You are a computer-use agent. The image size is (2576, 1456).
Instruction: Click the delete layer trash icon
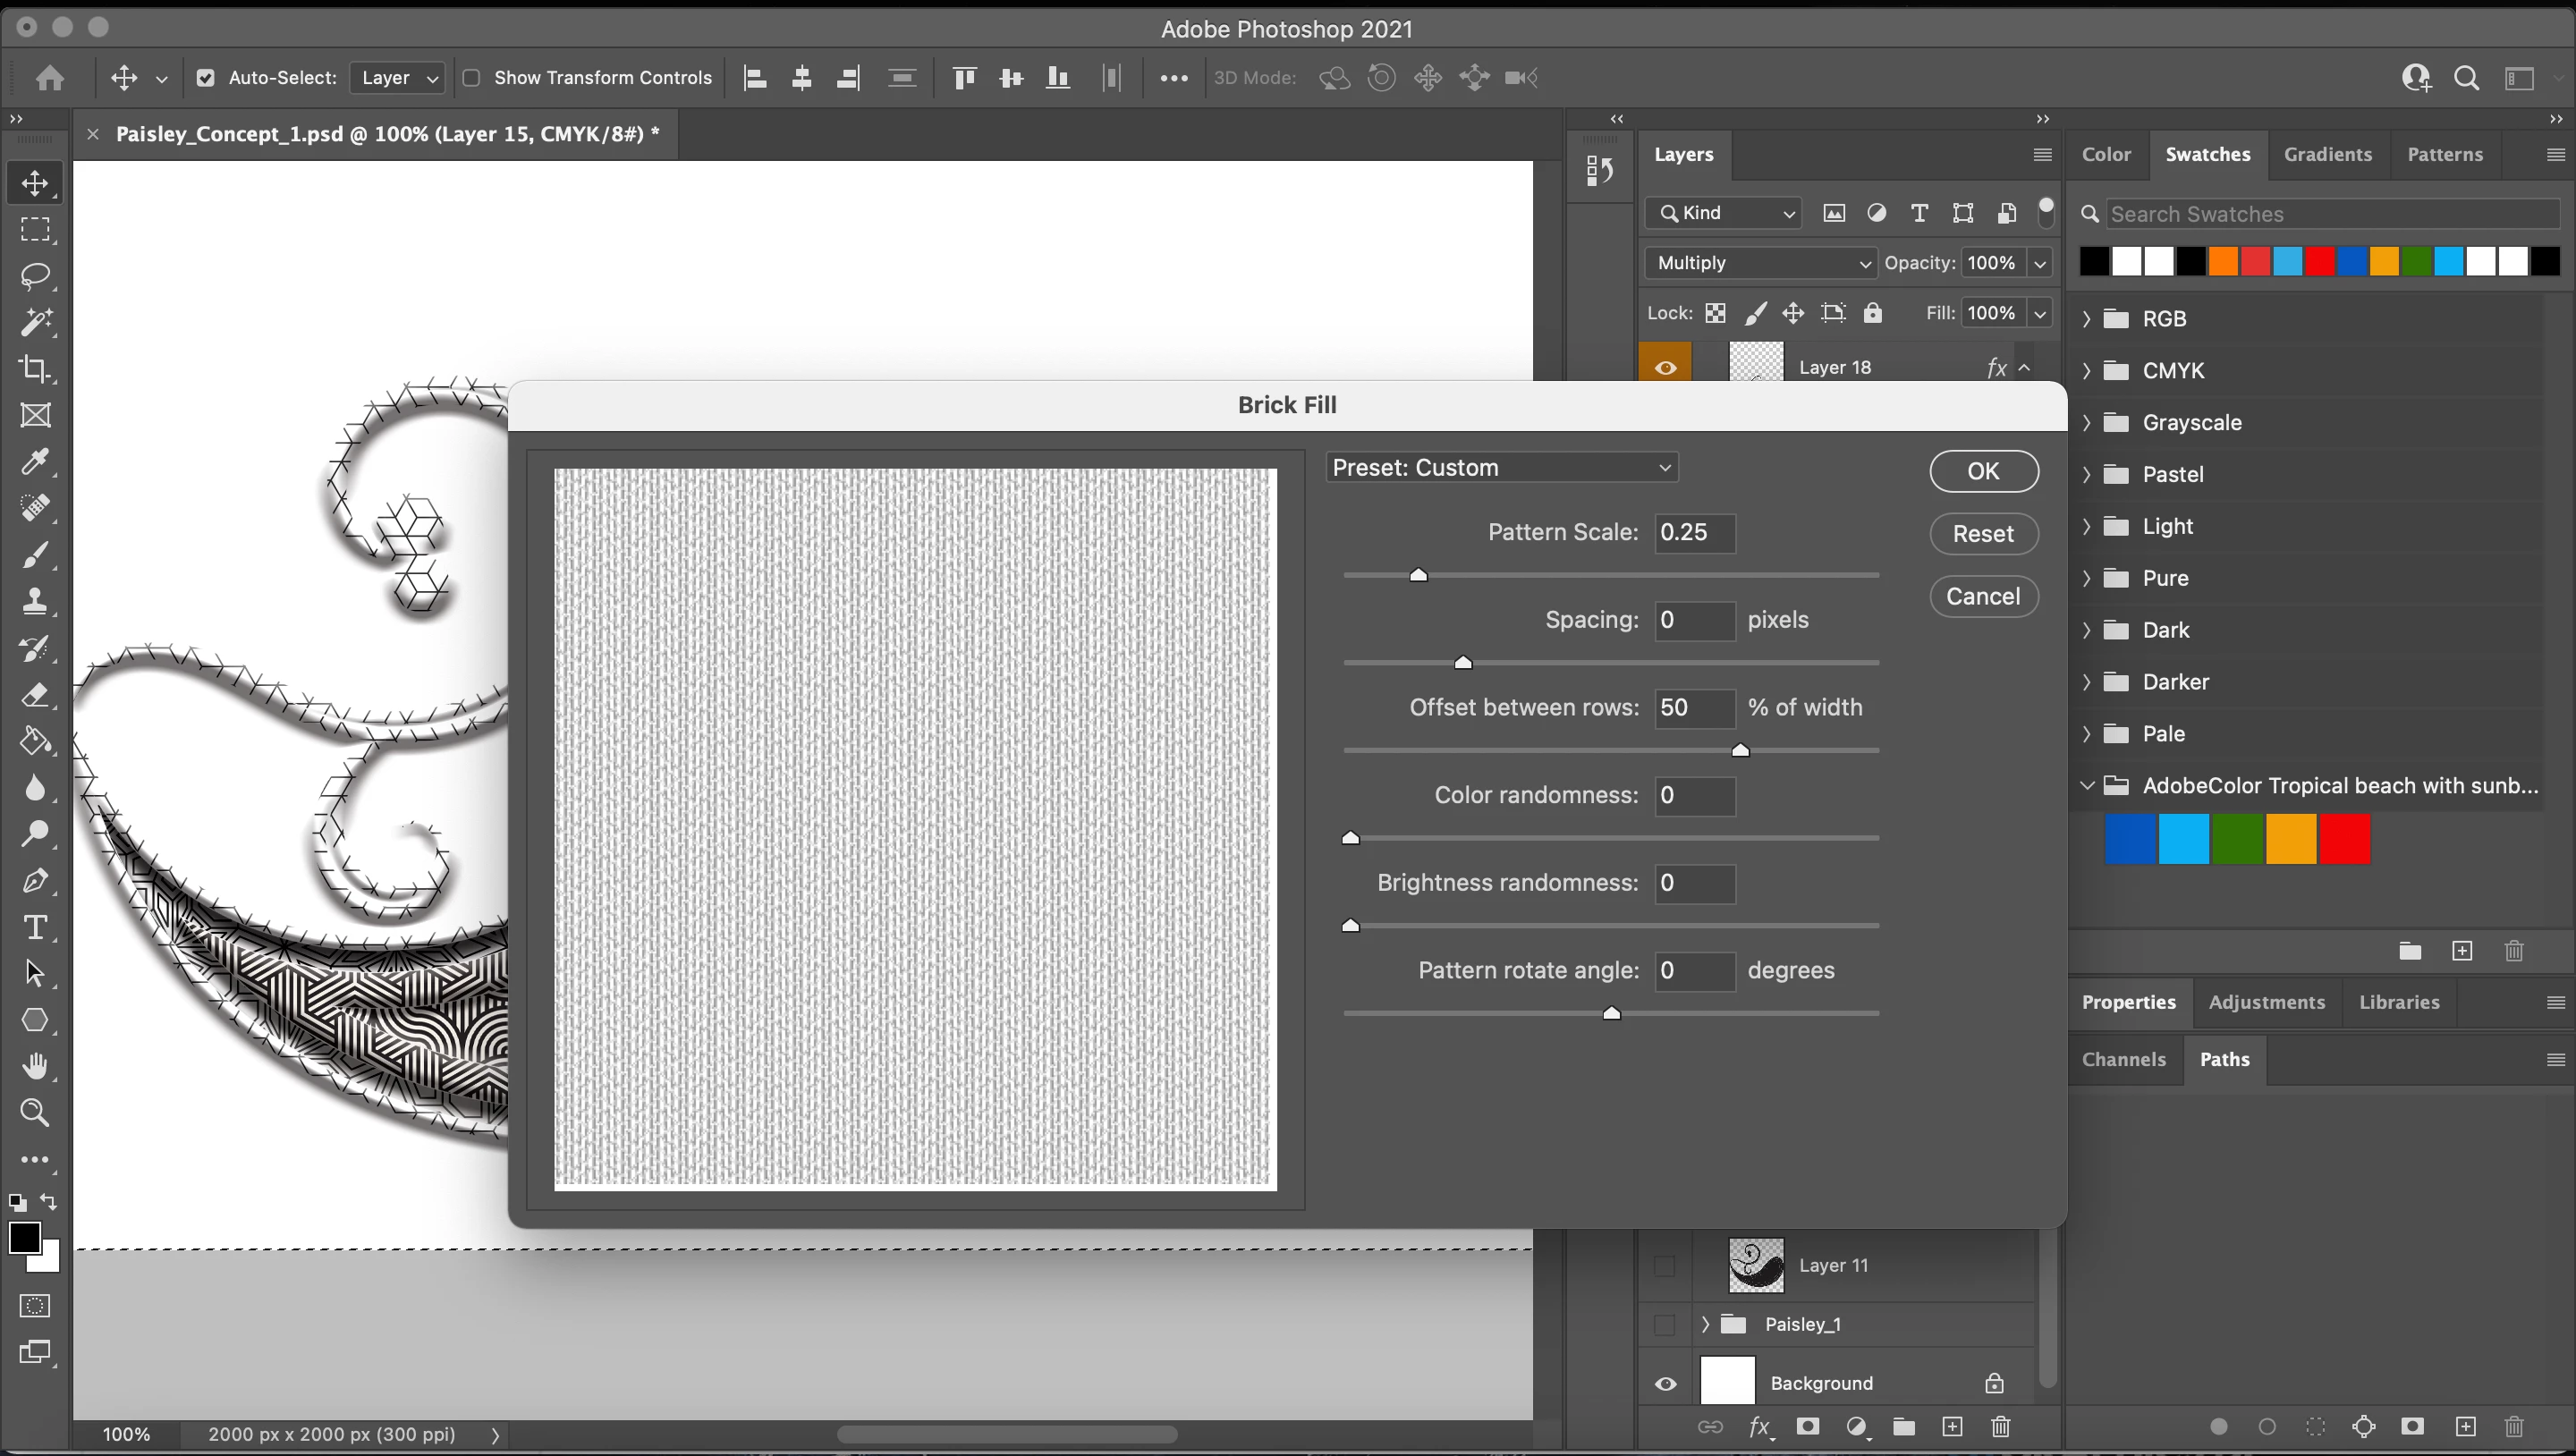2000,1427
